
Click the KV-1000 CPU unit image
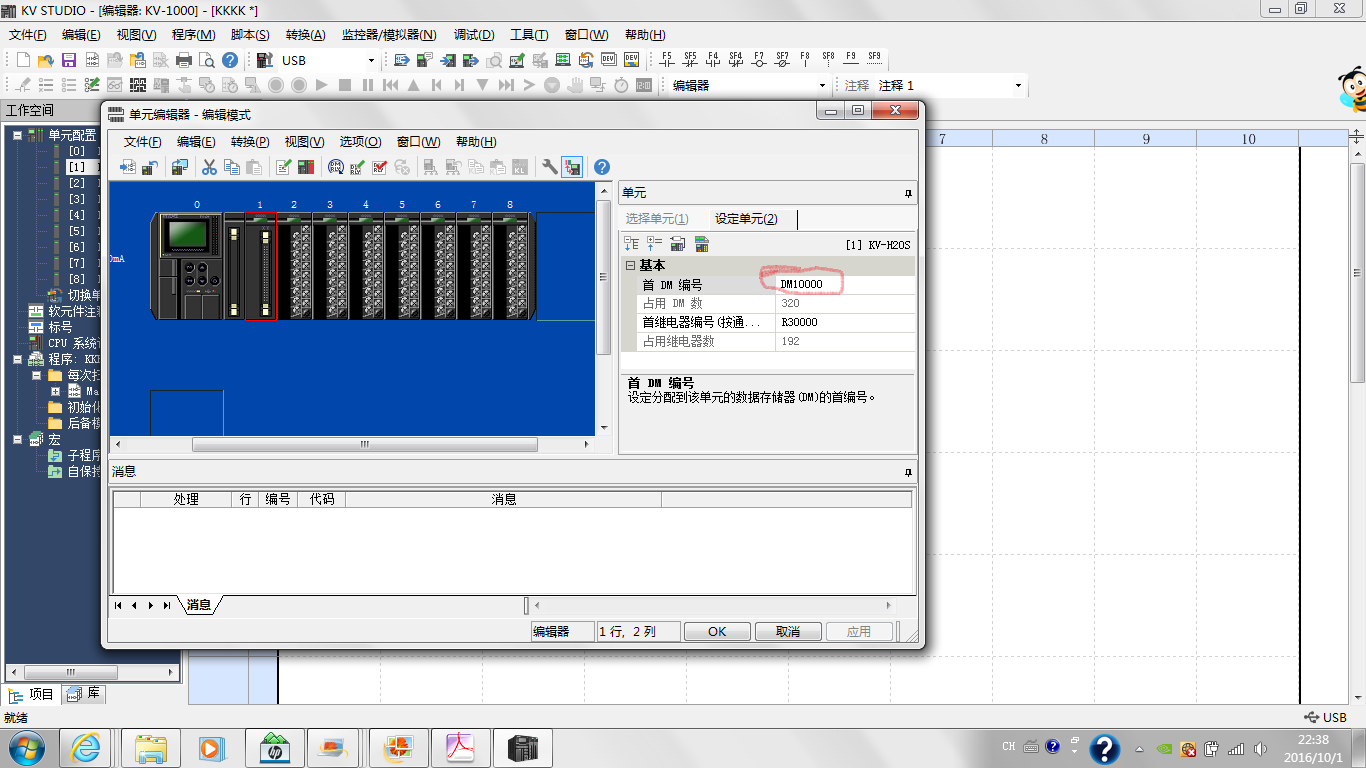tap(186, 266)
